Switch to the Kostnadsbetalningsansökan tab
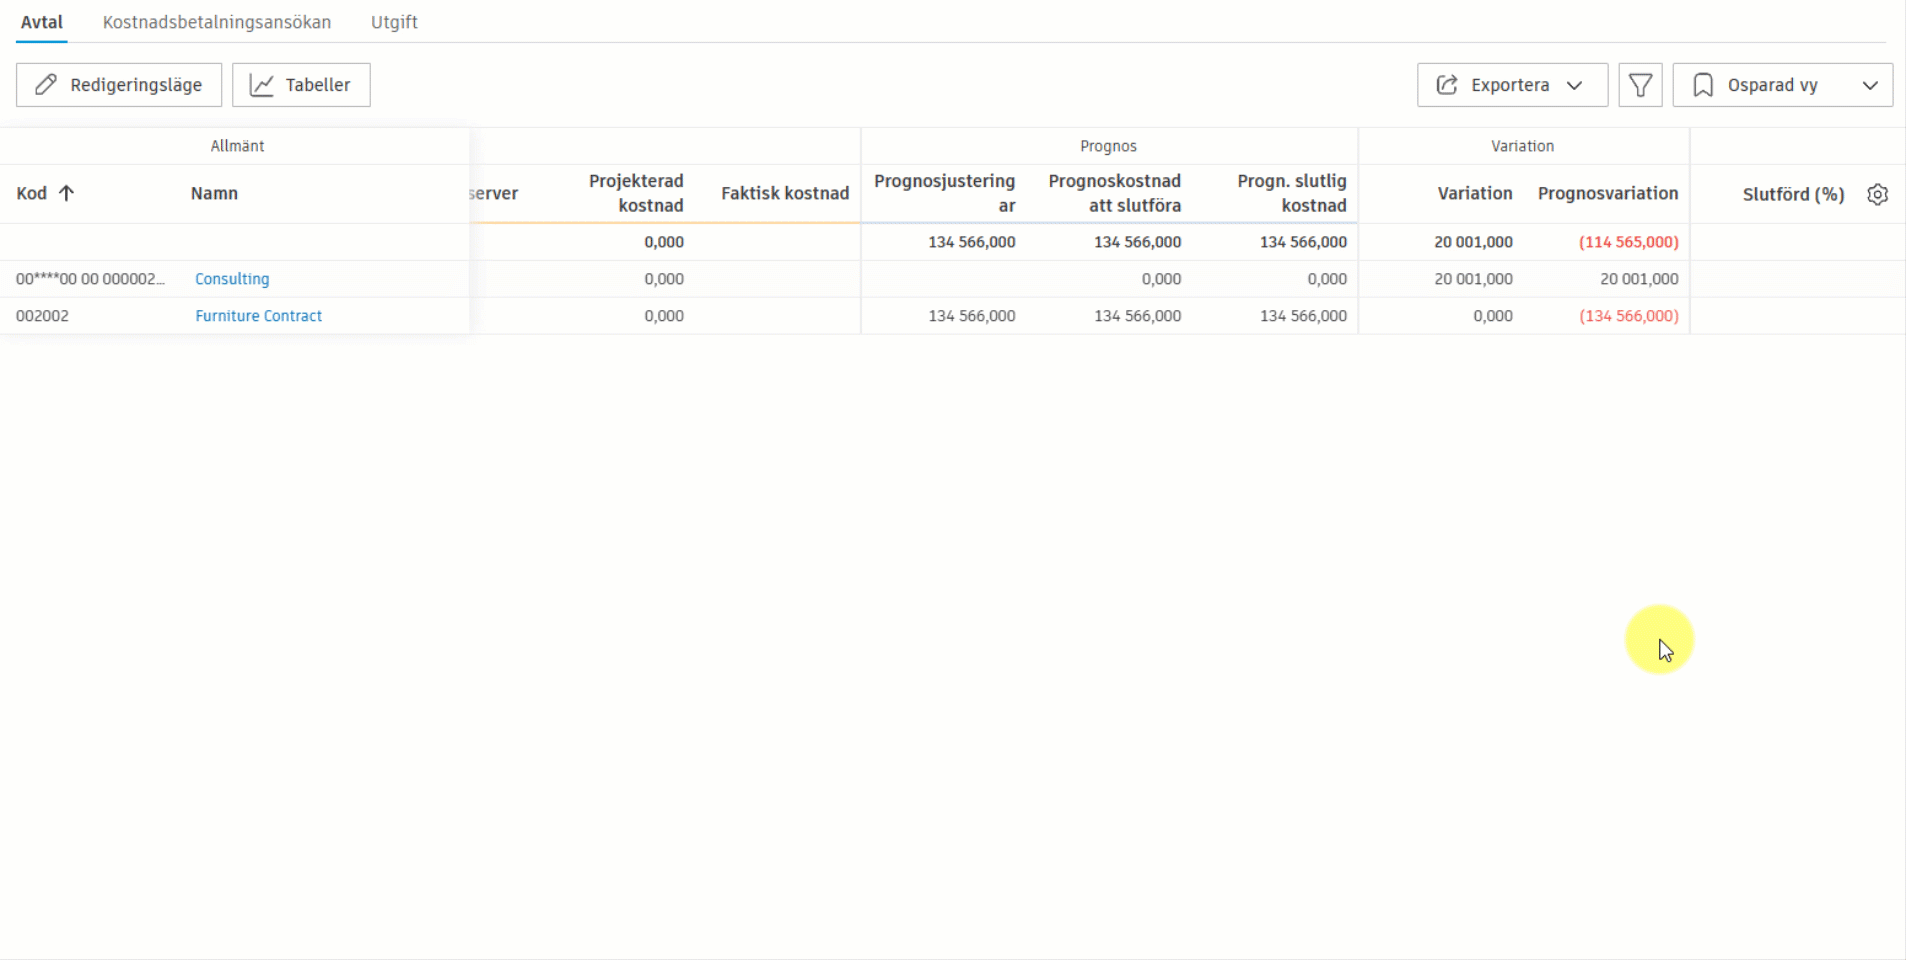Screen dimensions: 1906x960 tap(217, 22)
